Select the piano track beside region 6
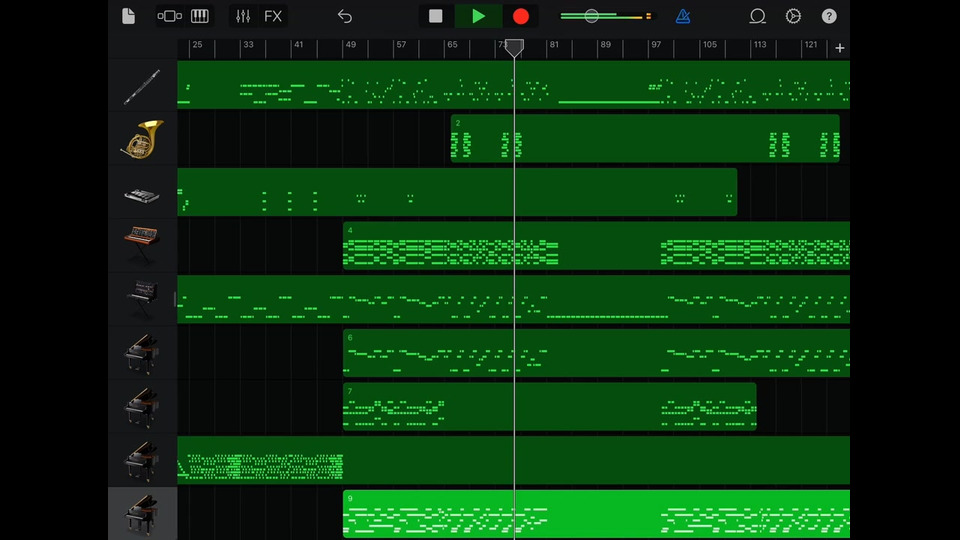Viewport: 960px width, 540px height. (143, 353)
